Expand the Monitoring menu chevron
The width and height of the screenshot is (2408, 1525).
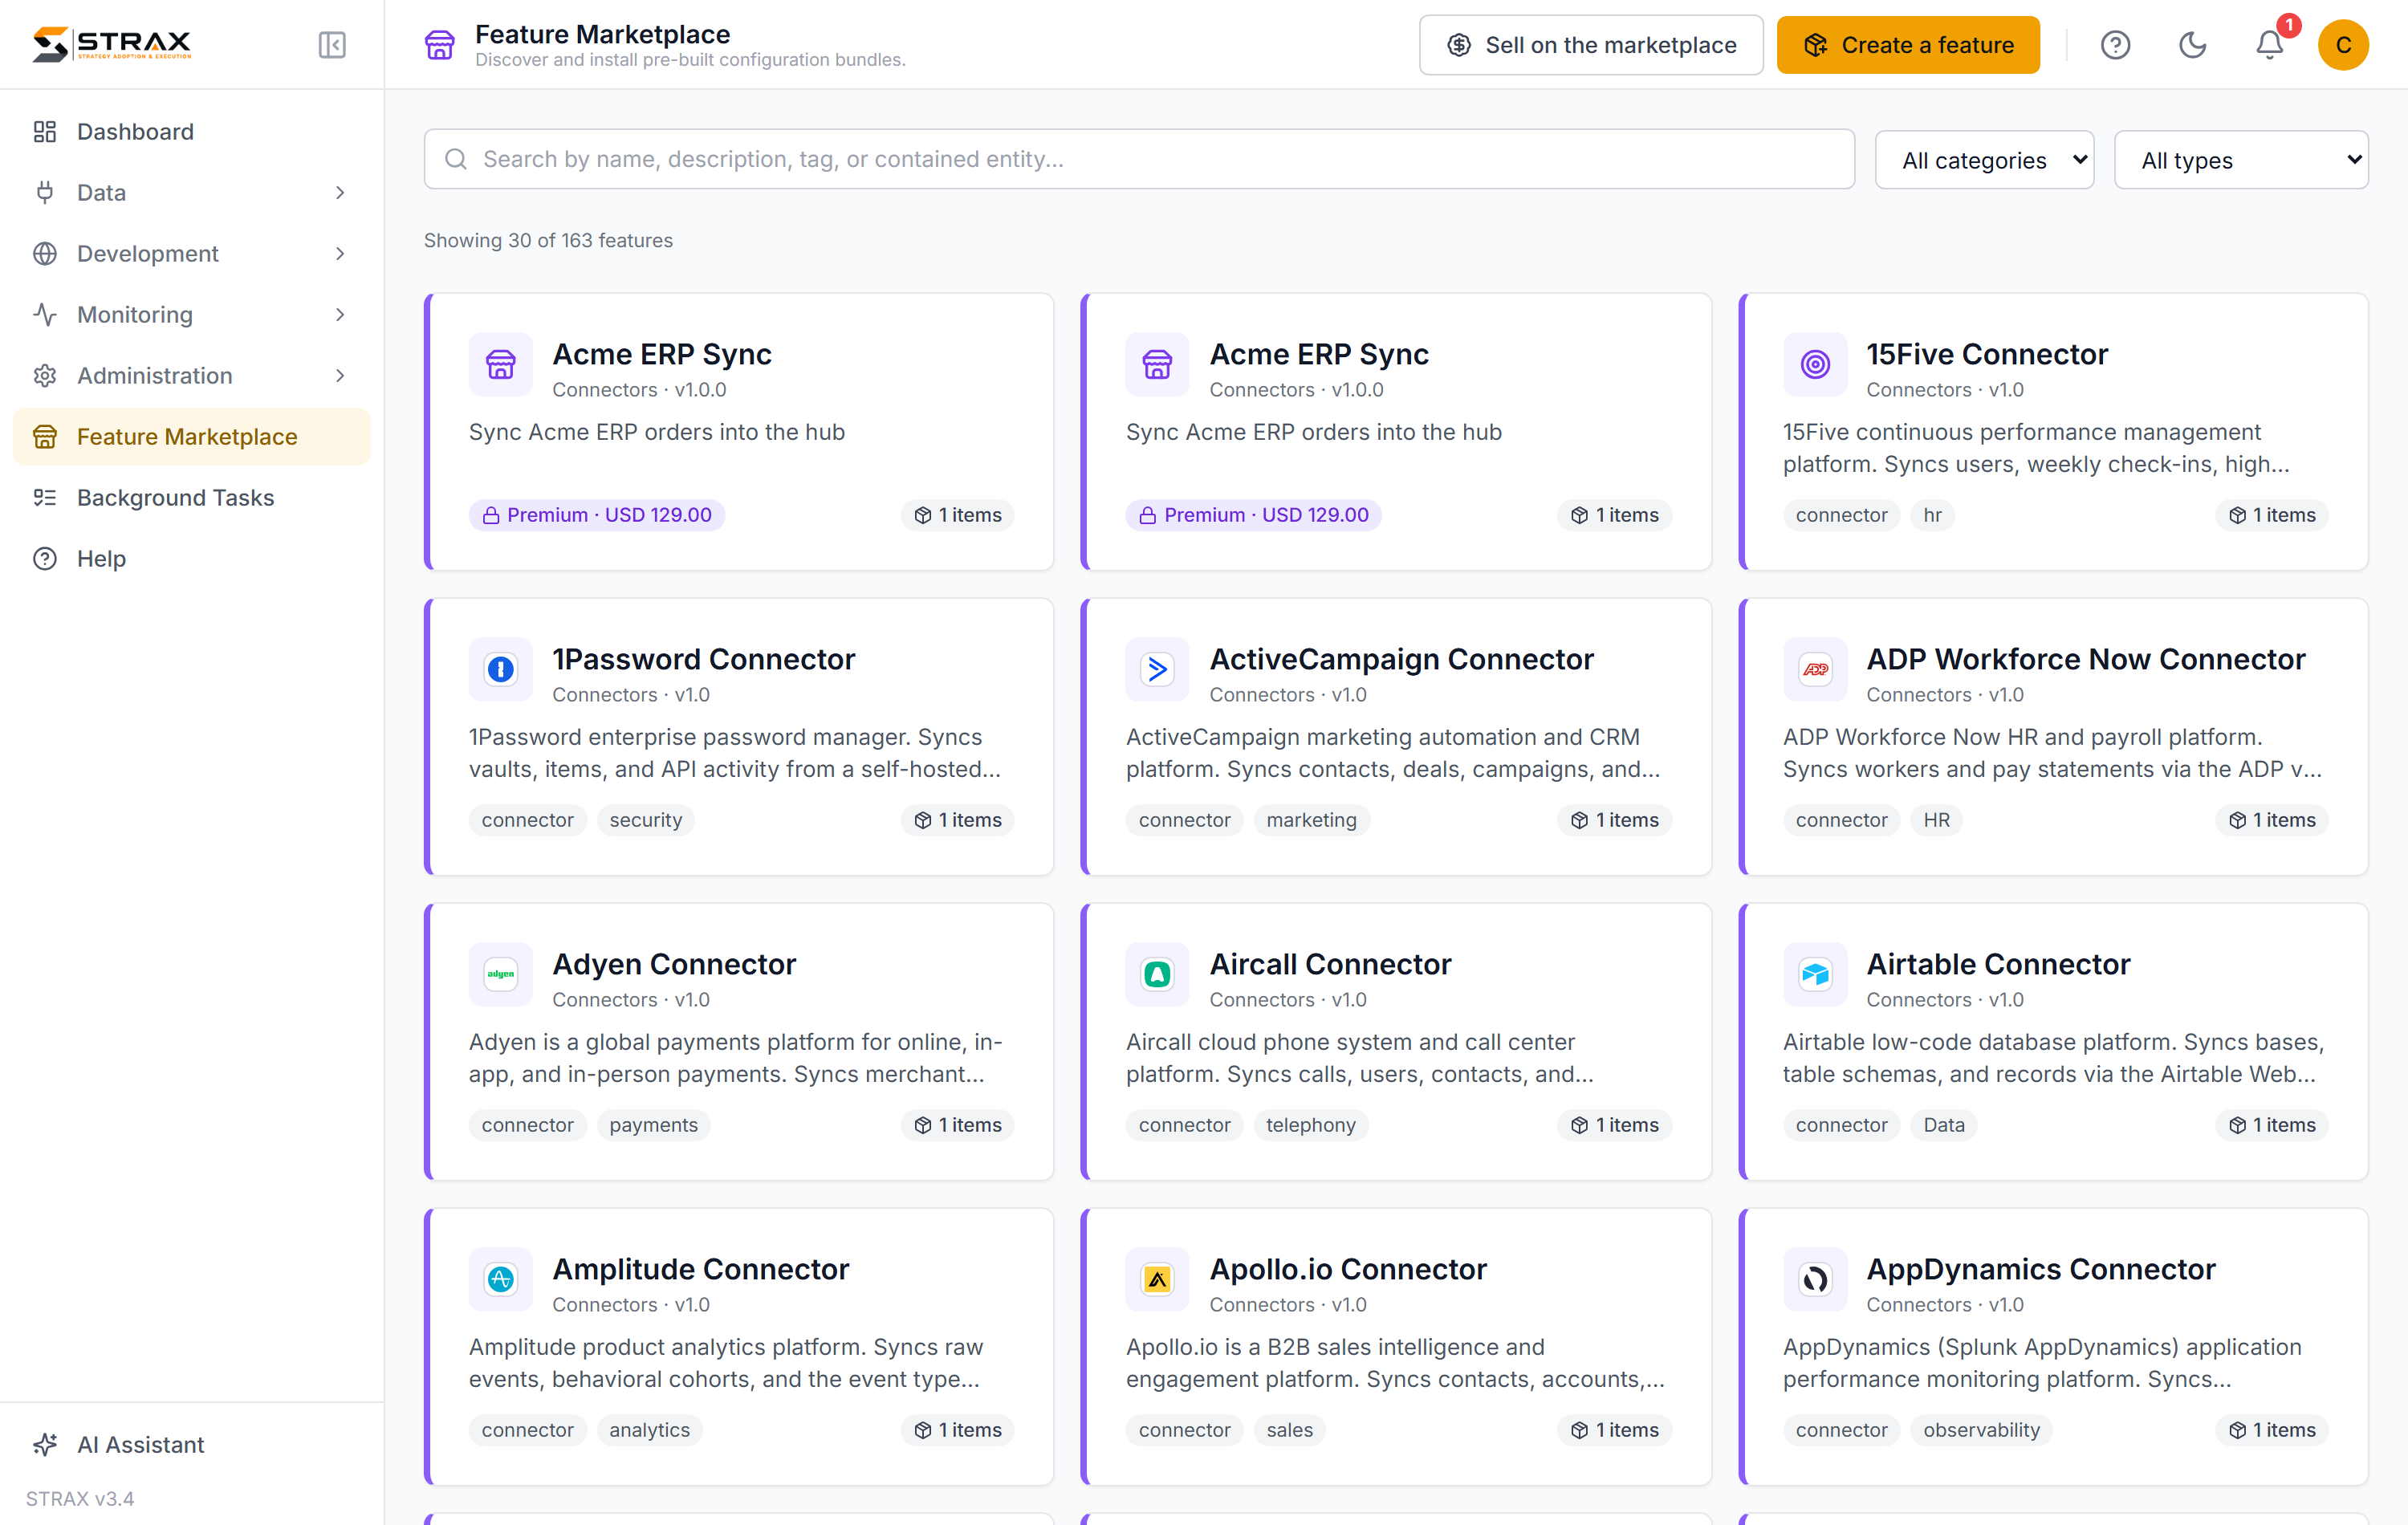[340, 315]
